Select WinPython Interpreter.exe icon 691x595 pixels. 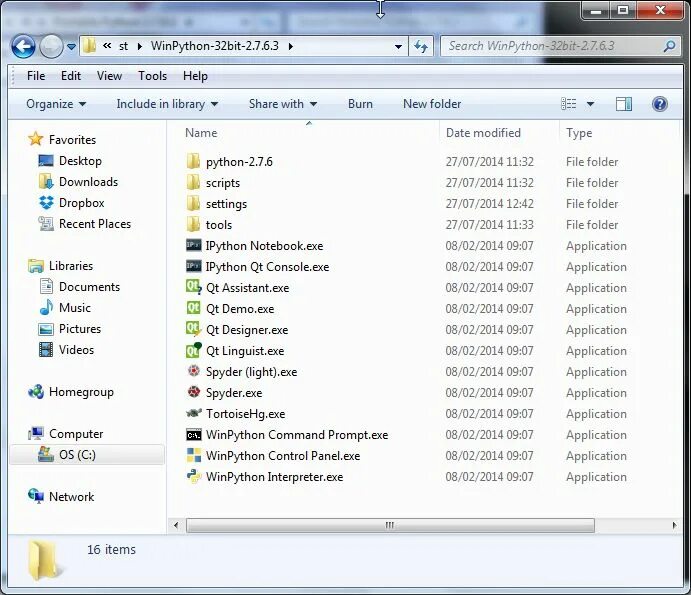[194, 476]
